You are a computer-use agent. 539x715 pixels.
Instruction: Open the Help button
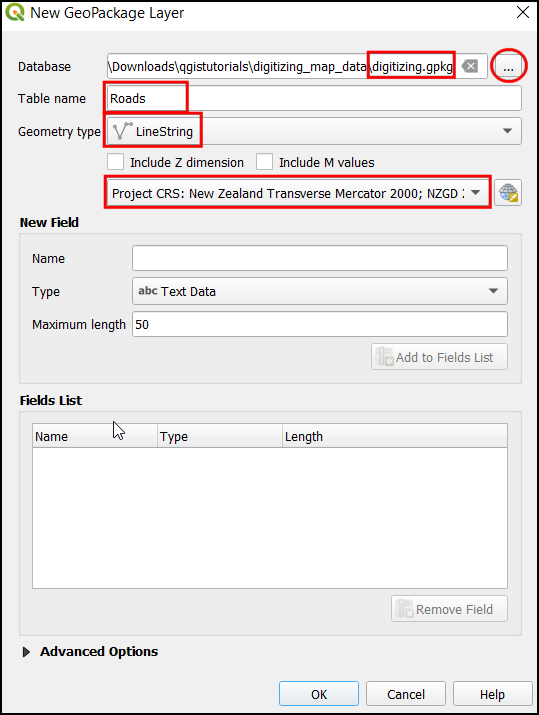click(492, 694)
